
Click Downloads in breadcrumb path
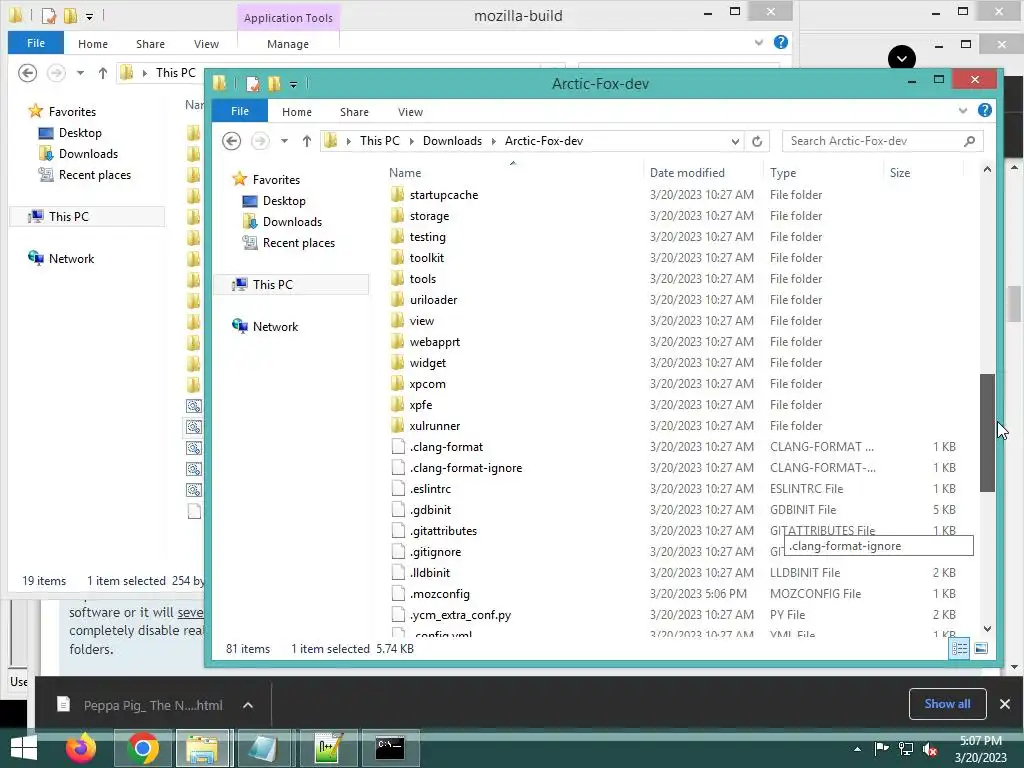452,141
